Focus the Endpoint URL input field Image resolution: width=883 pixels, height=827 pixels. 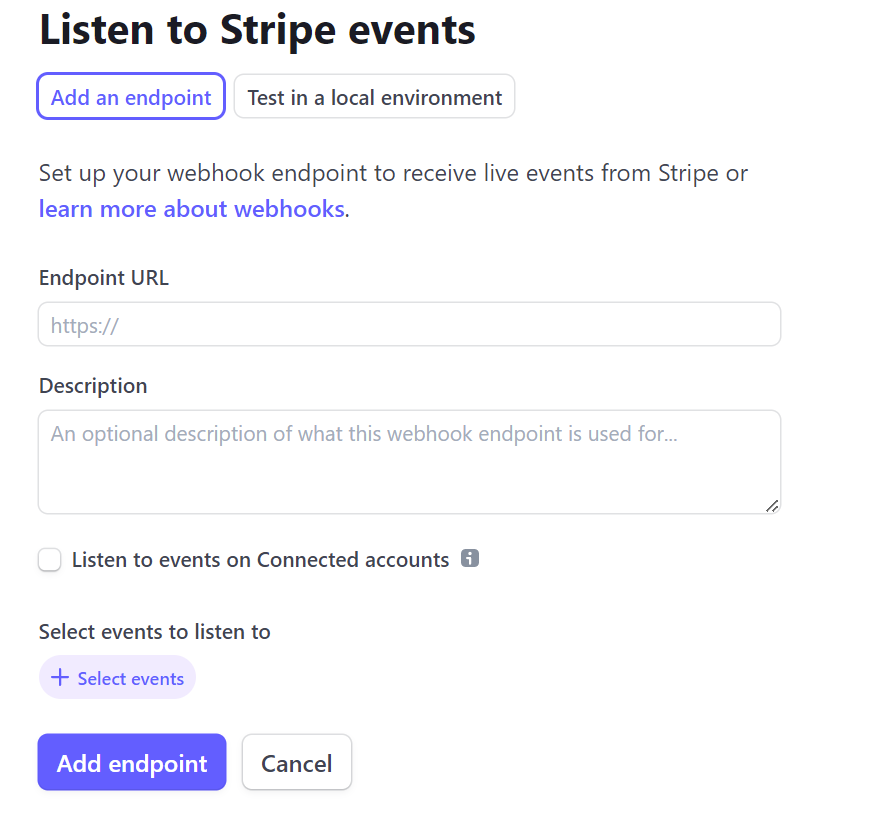(x=409, y=325)
